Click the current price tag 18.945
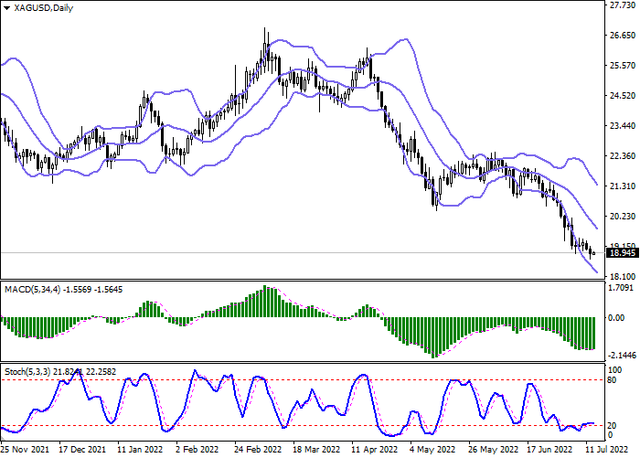640x457 pixels. [622, 253]
